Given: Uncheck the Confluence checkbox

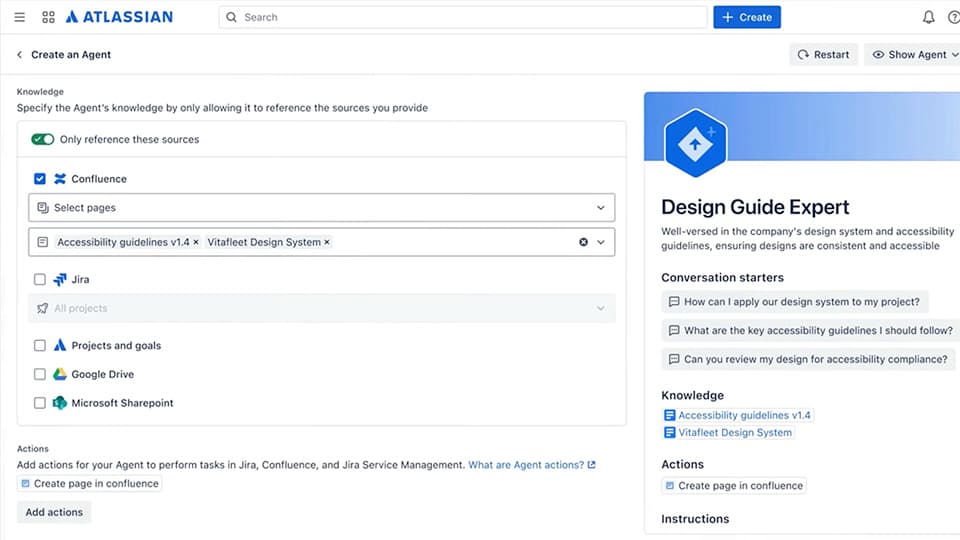Looking at the screenshot, I should (40, 179).
